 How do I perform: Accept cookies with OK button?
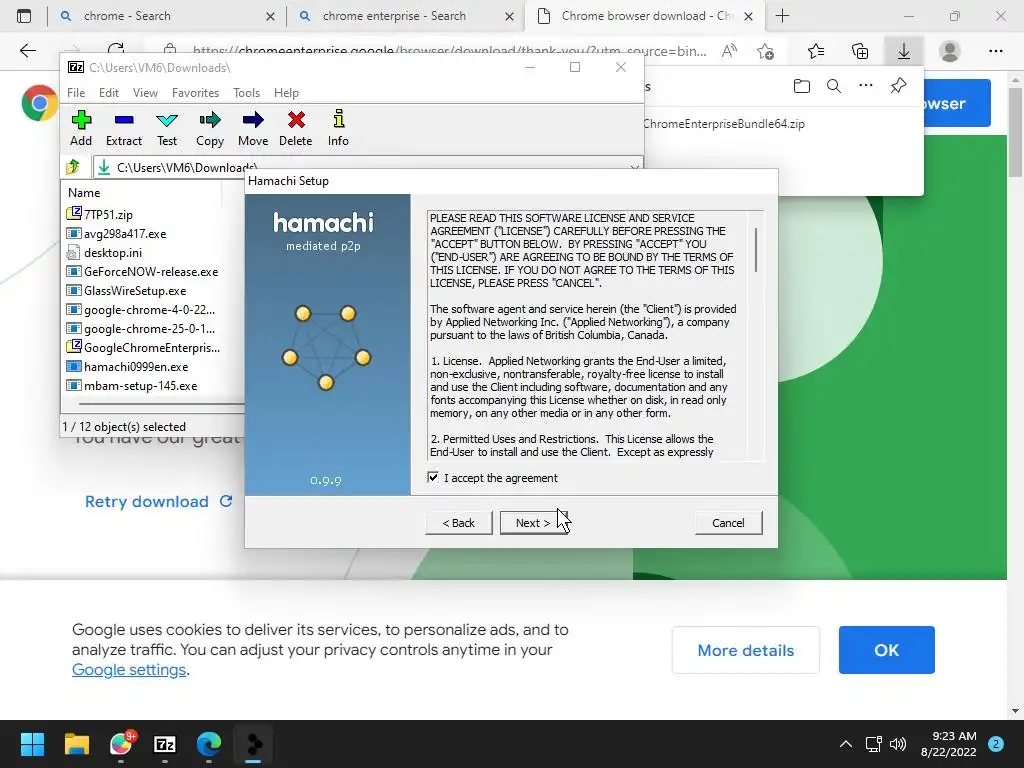[x=887, y=650]
